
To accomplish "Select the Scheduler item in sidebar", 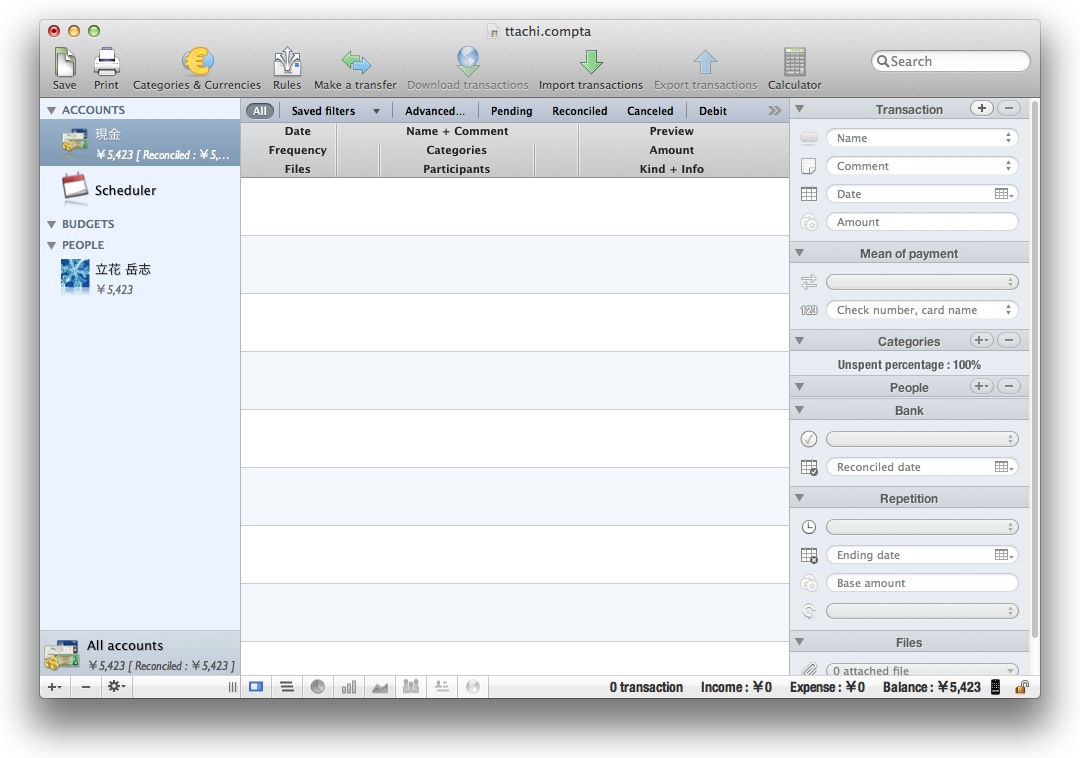I will point(125,190).
